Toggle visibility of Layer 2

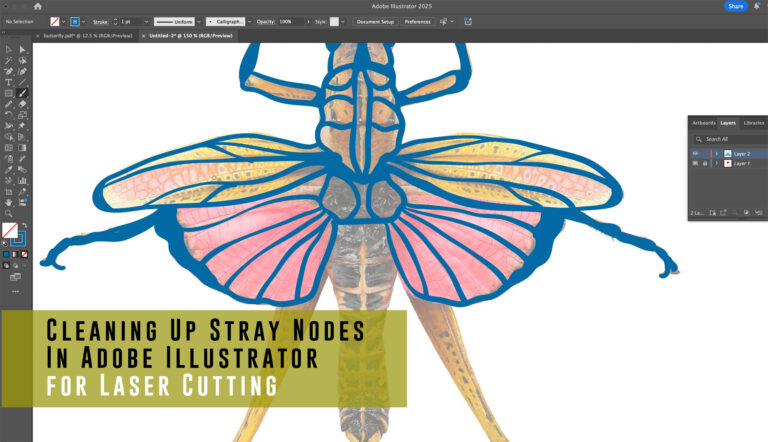[x=695, y=153]
